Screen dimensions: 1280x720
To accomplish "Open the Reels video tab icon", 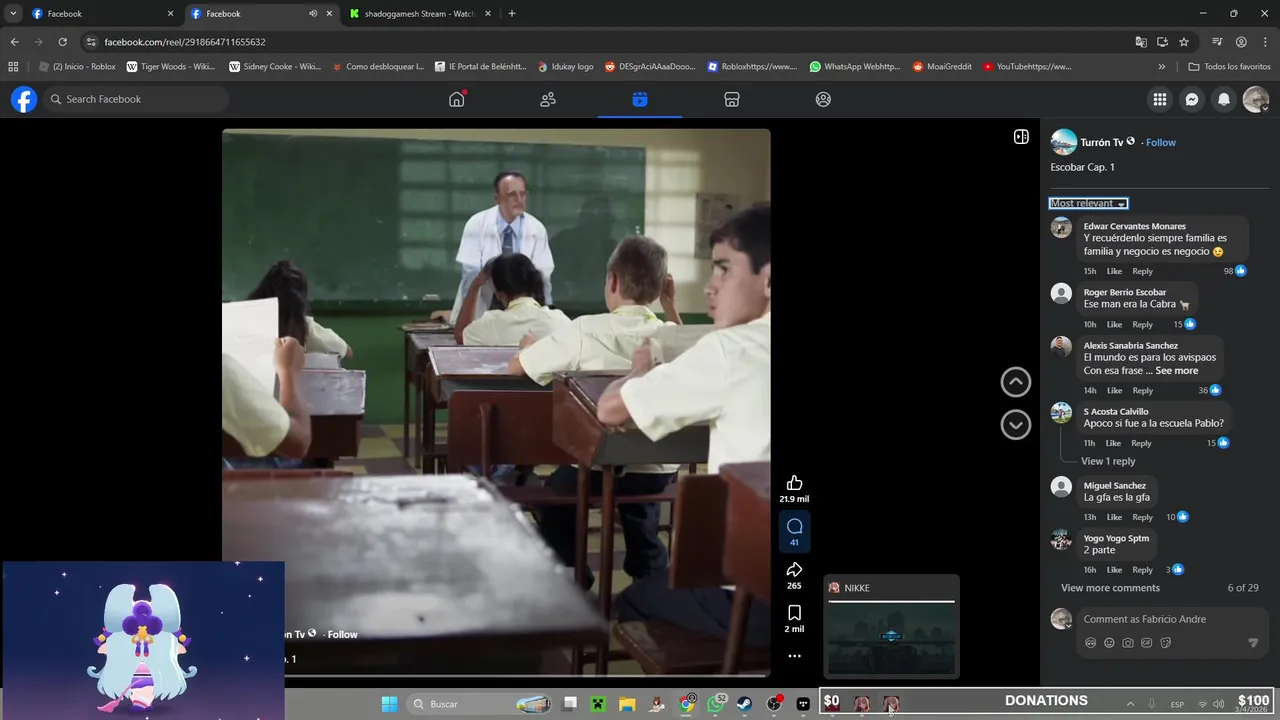I will (x=640, y=99).
